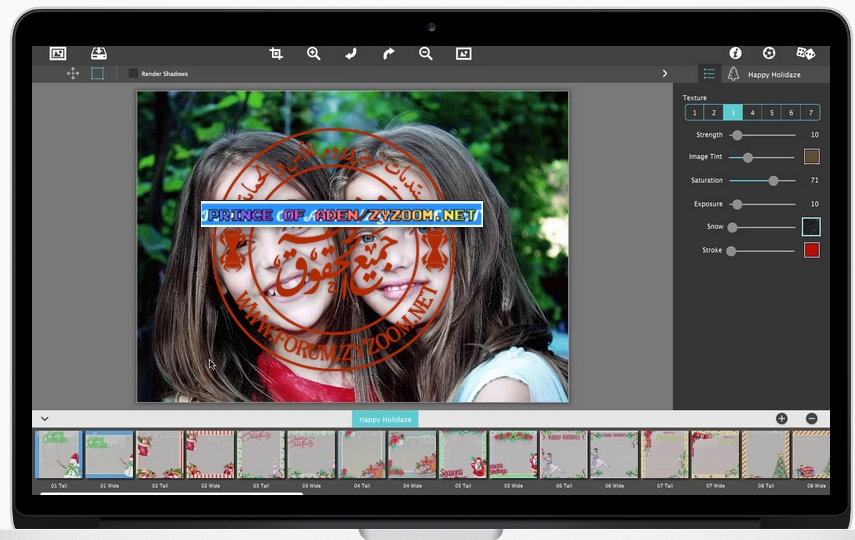Adjust the Exposure slider
This screenshot has height=540, width=855.
pos(762,204)
